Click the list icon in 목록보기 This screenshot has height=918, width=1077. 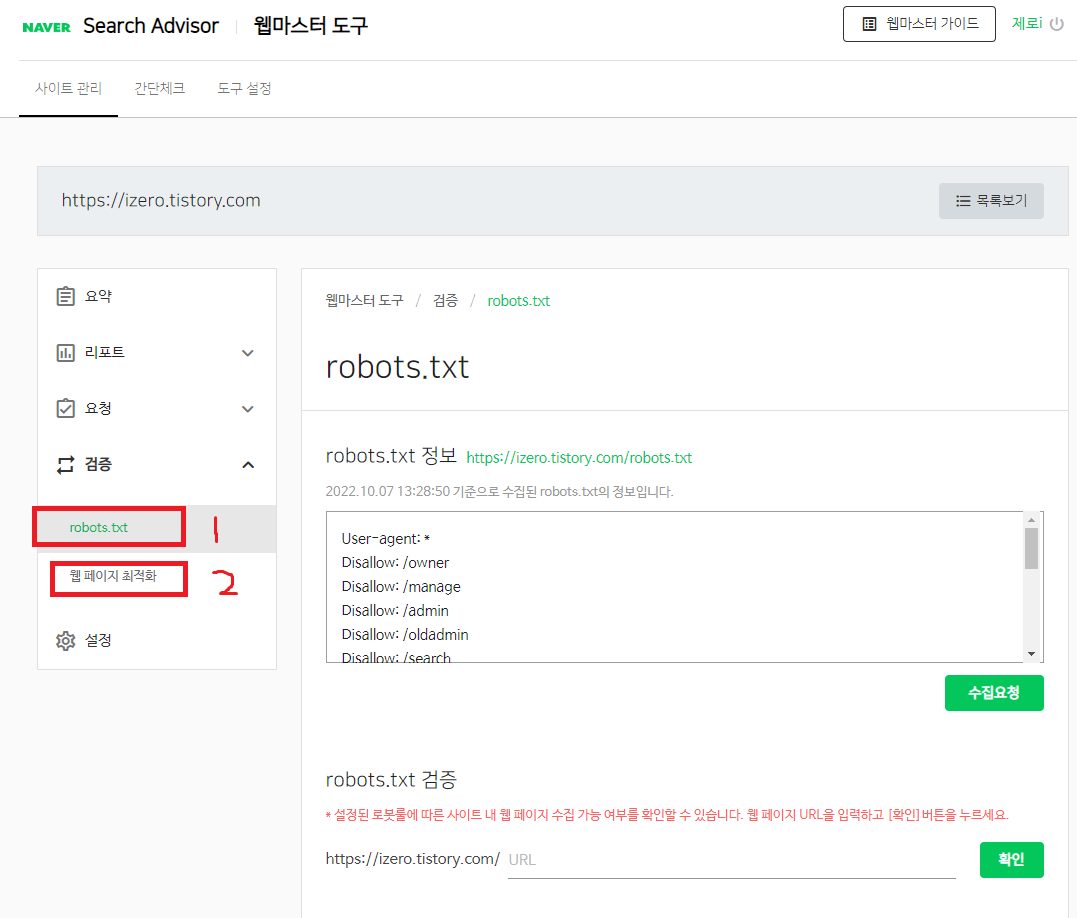963,200
